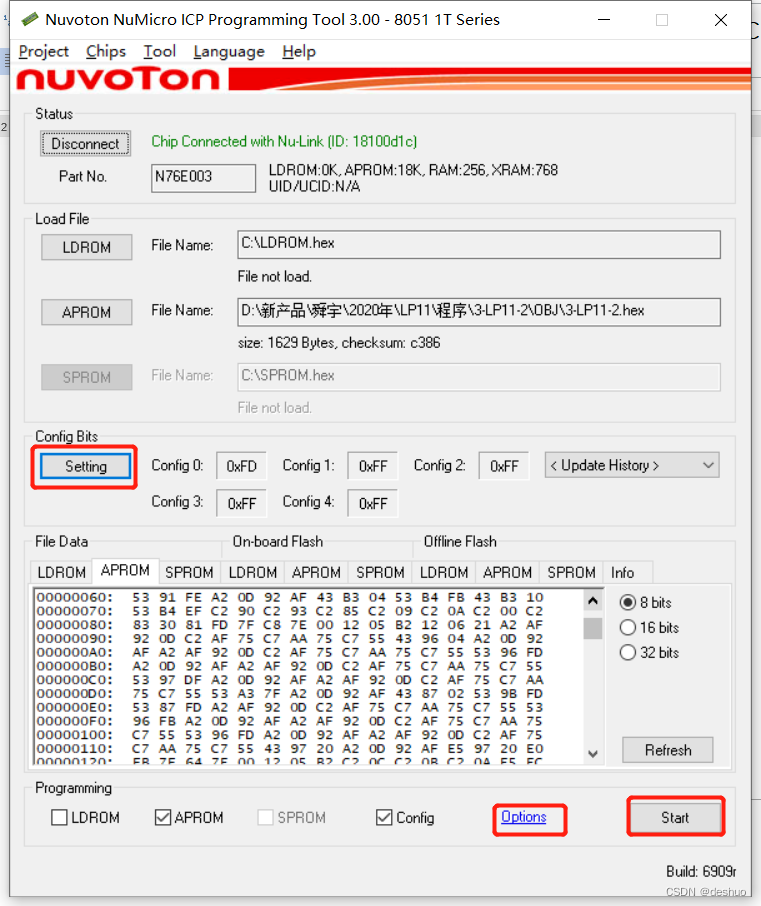761x906 pixels.
Task: Open the On-board Flash APROM tab
Action: pos(316,573)
